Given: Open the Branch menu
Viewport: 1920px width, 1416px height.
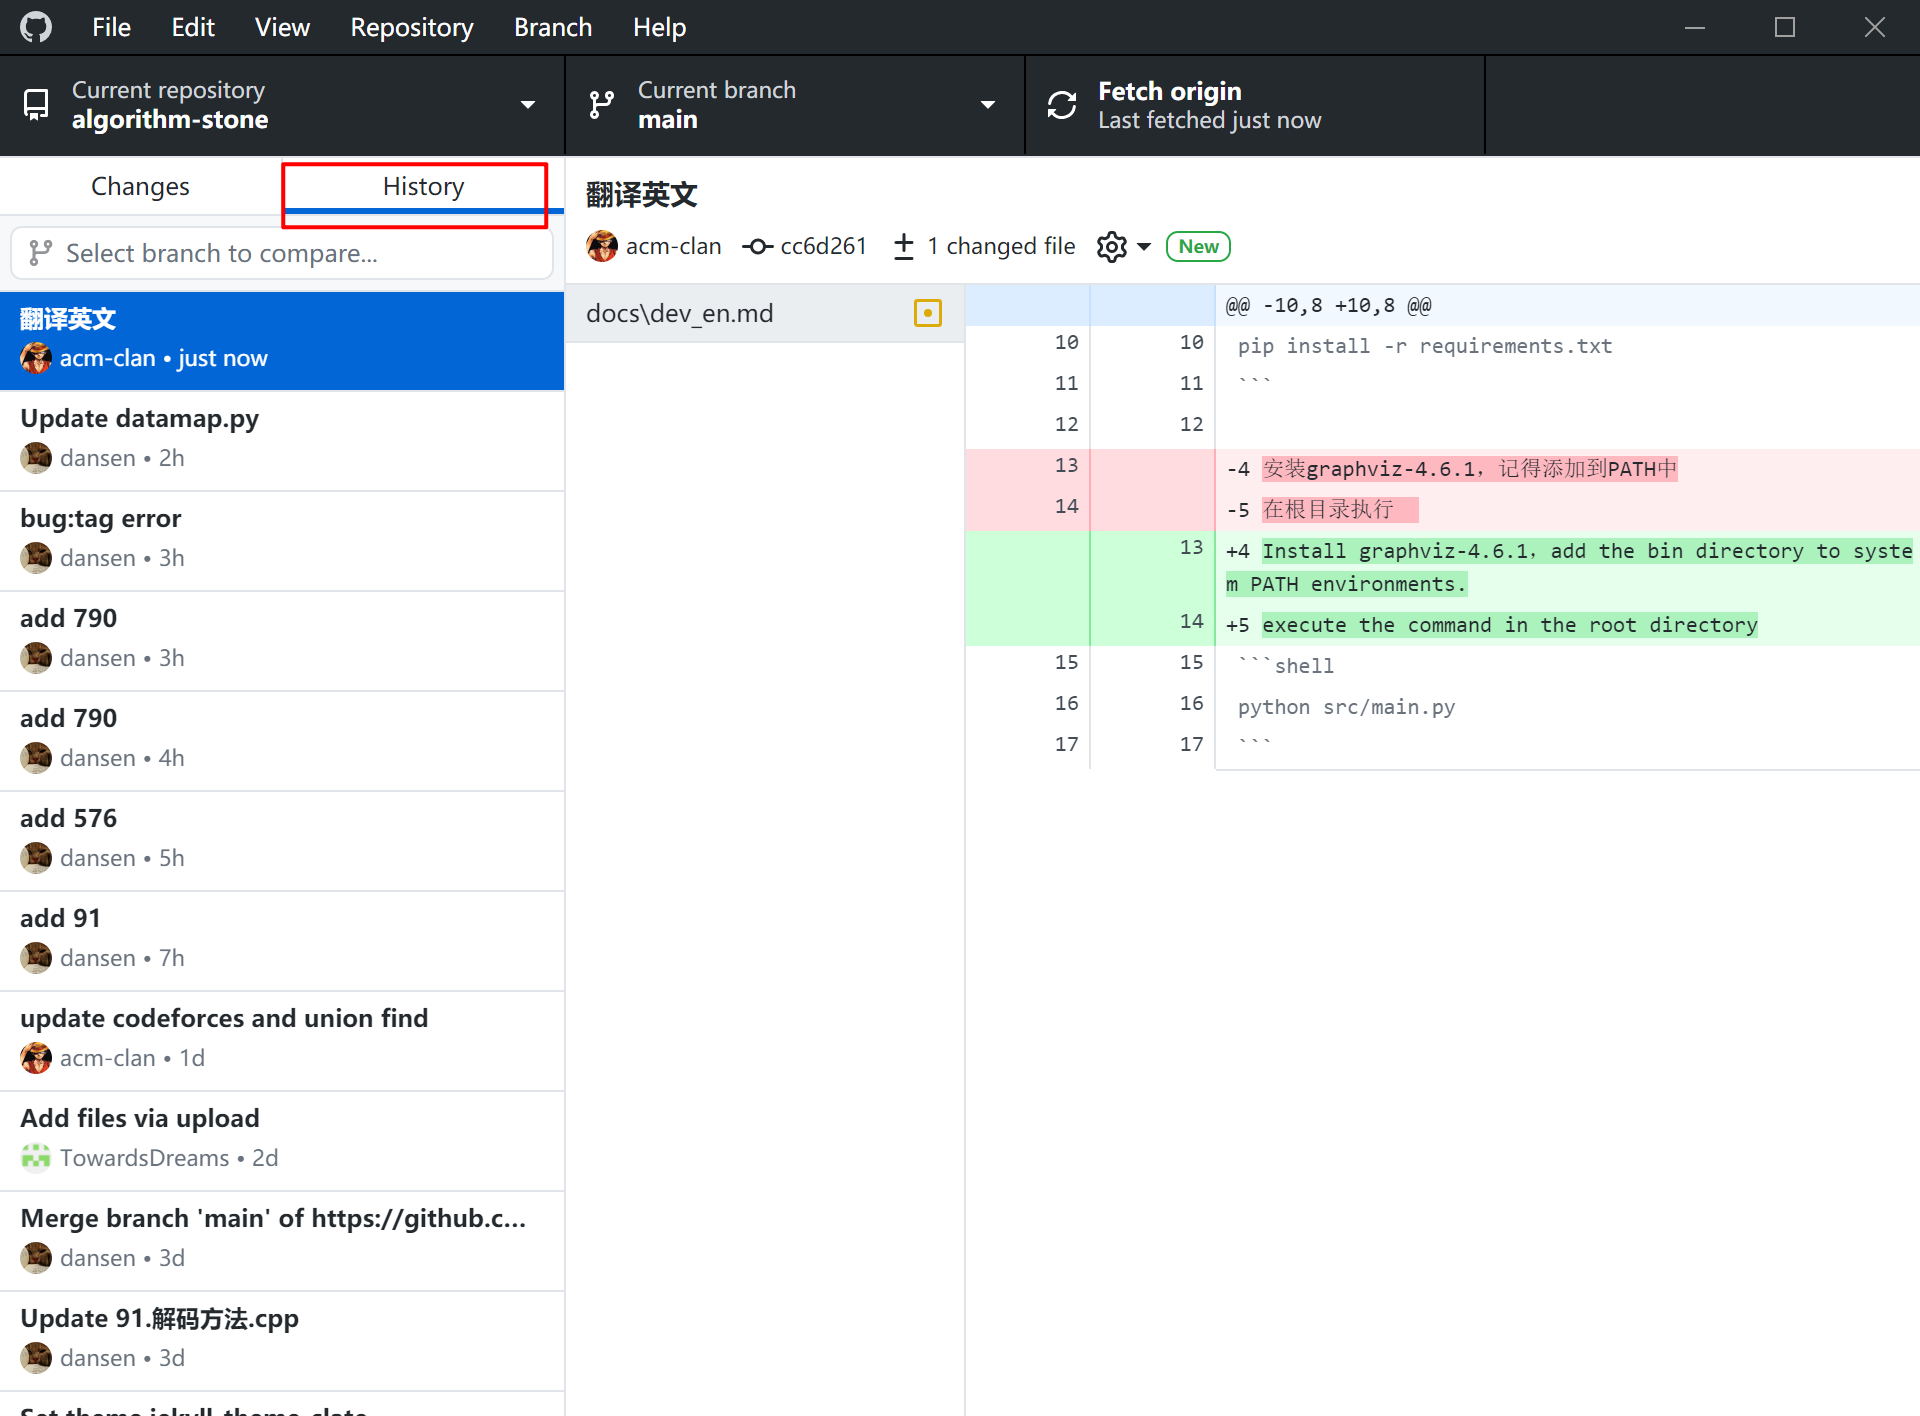Looking at the screenshot, I should pyautogui.click(x=552, y=27).
